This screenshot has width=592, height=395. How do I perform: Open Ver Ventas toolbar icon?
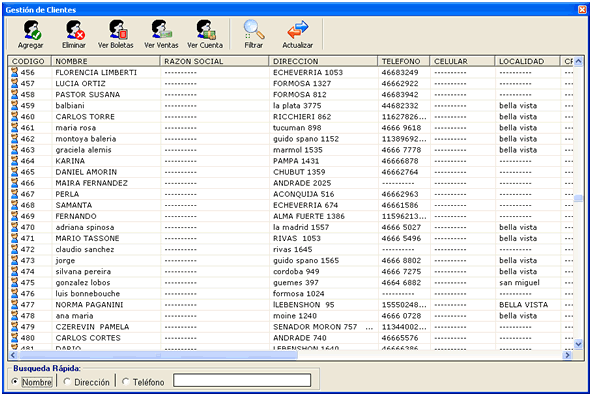pos(161,30)
